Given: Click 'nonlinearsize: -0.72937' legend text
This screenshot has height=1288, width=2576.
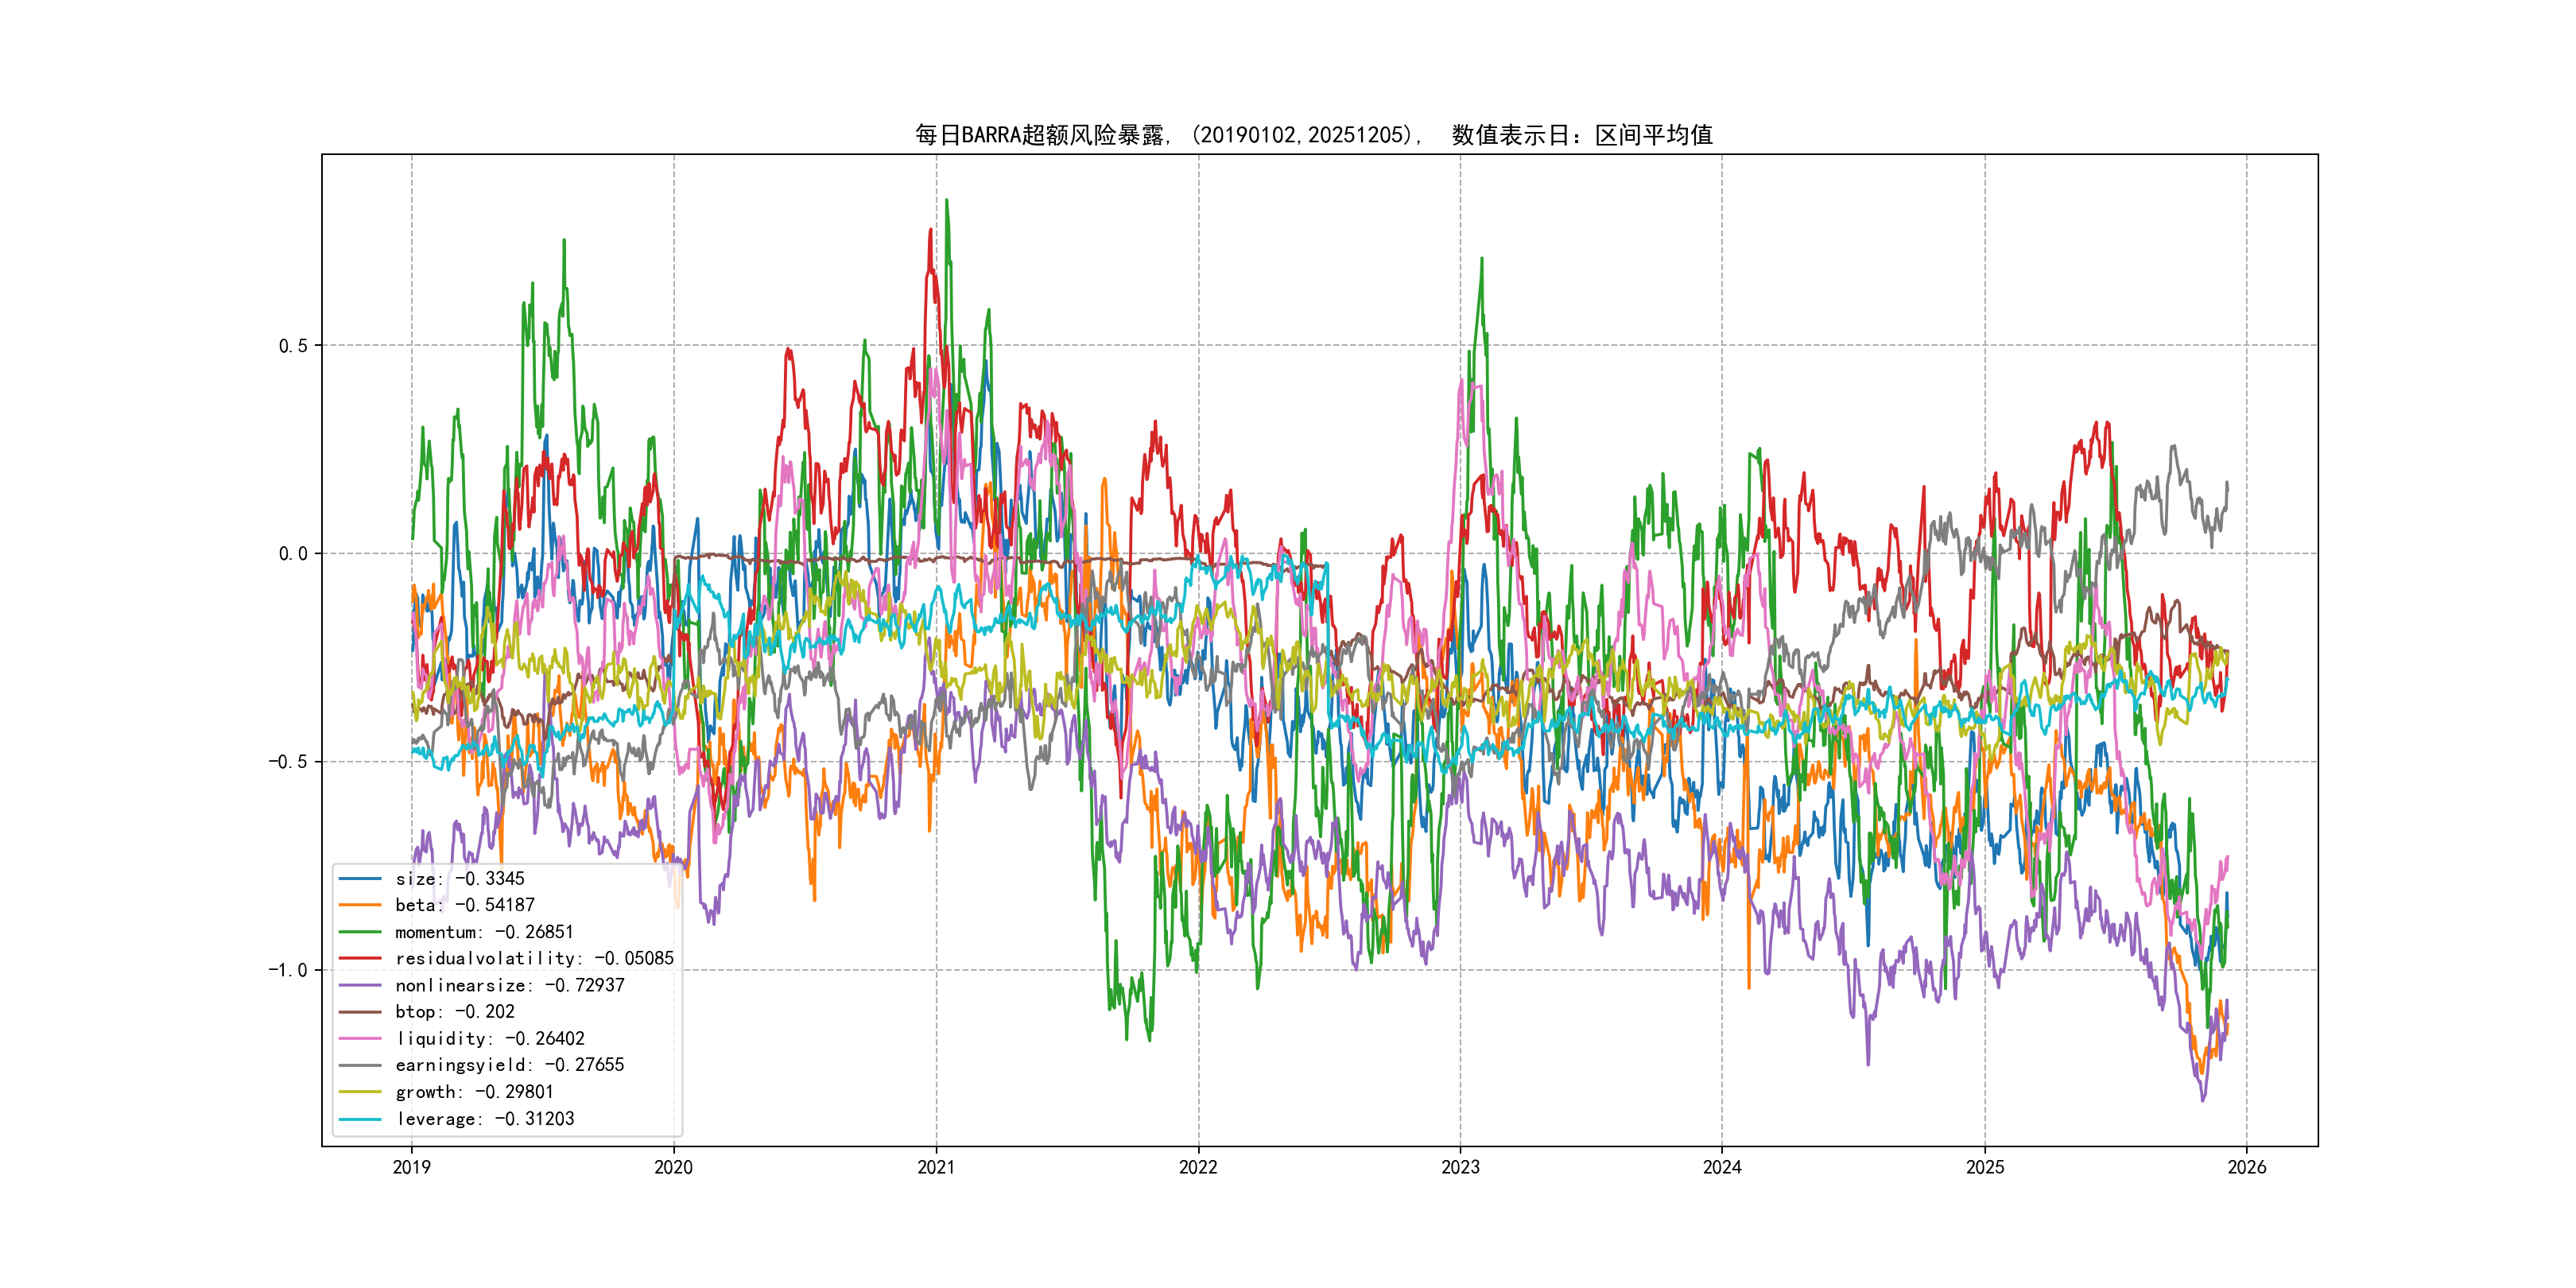Looking at the screenshot, I should [x=510, y=985].
